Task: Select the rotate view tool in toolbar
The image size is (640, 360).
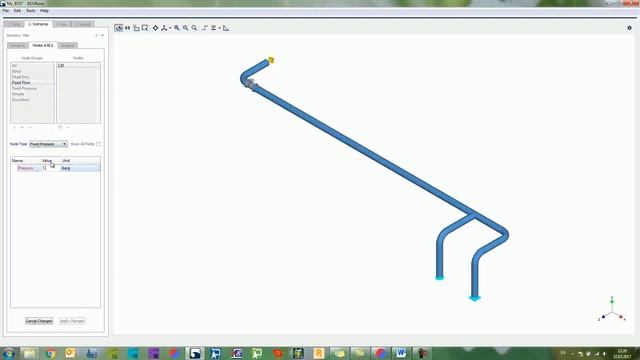Action: click(x=118, y=28)
